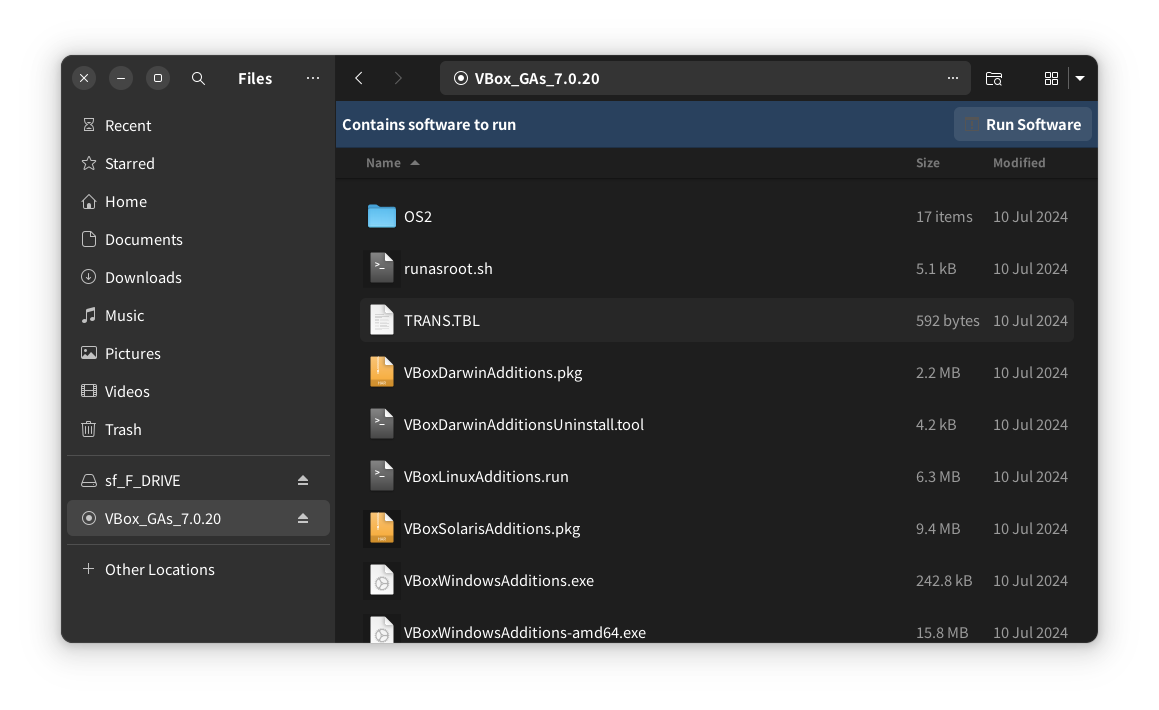
Task: Click the Downloads arrow icon
Action: coord(89,277)
